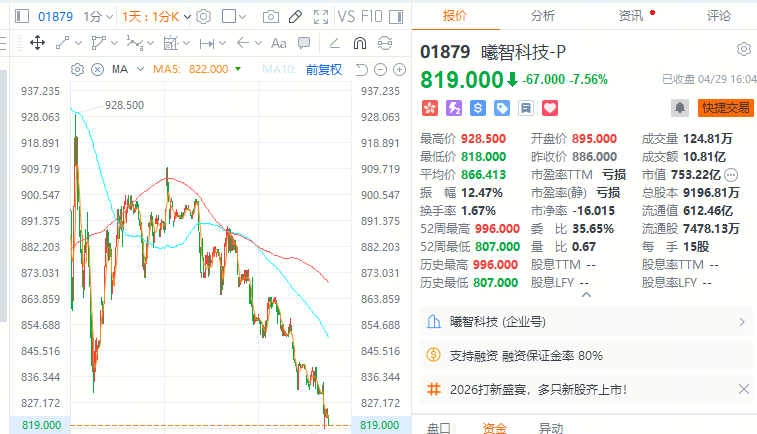Switch to the 报价 tab

455,16
